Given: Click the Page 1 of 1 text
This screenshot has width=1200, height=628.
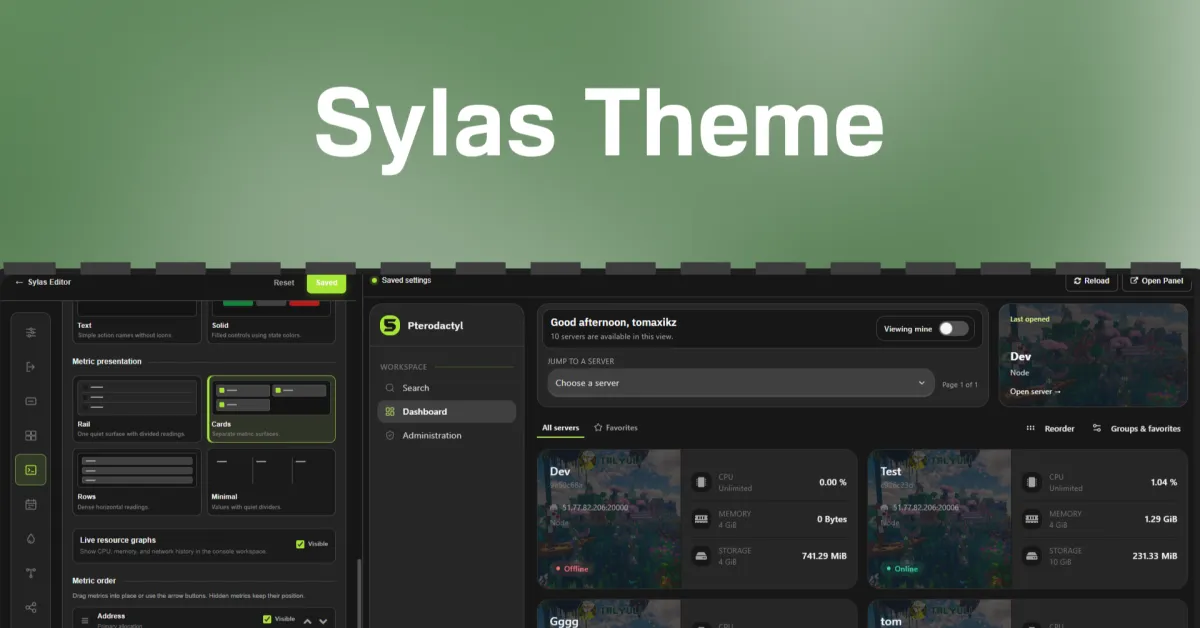Looking at the screenshot, I should [x=960, y=384].
